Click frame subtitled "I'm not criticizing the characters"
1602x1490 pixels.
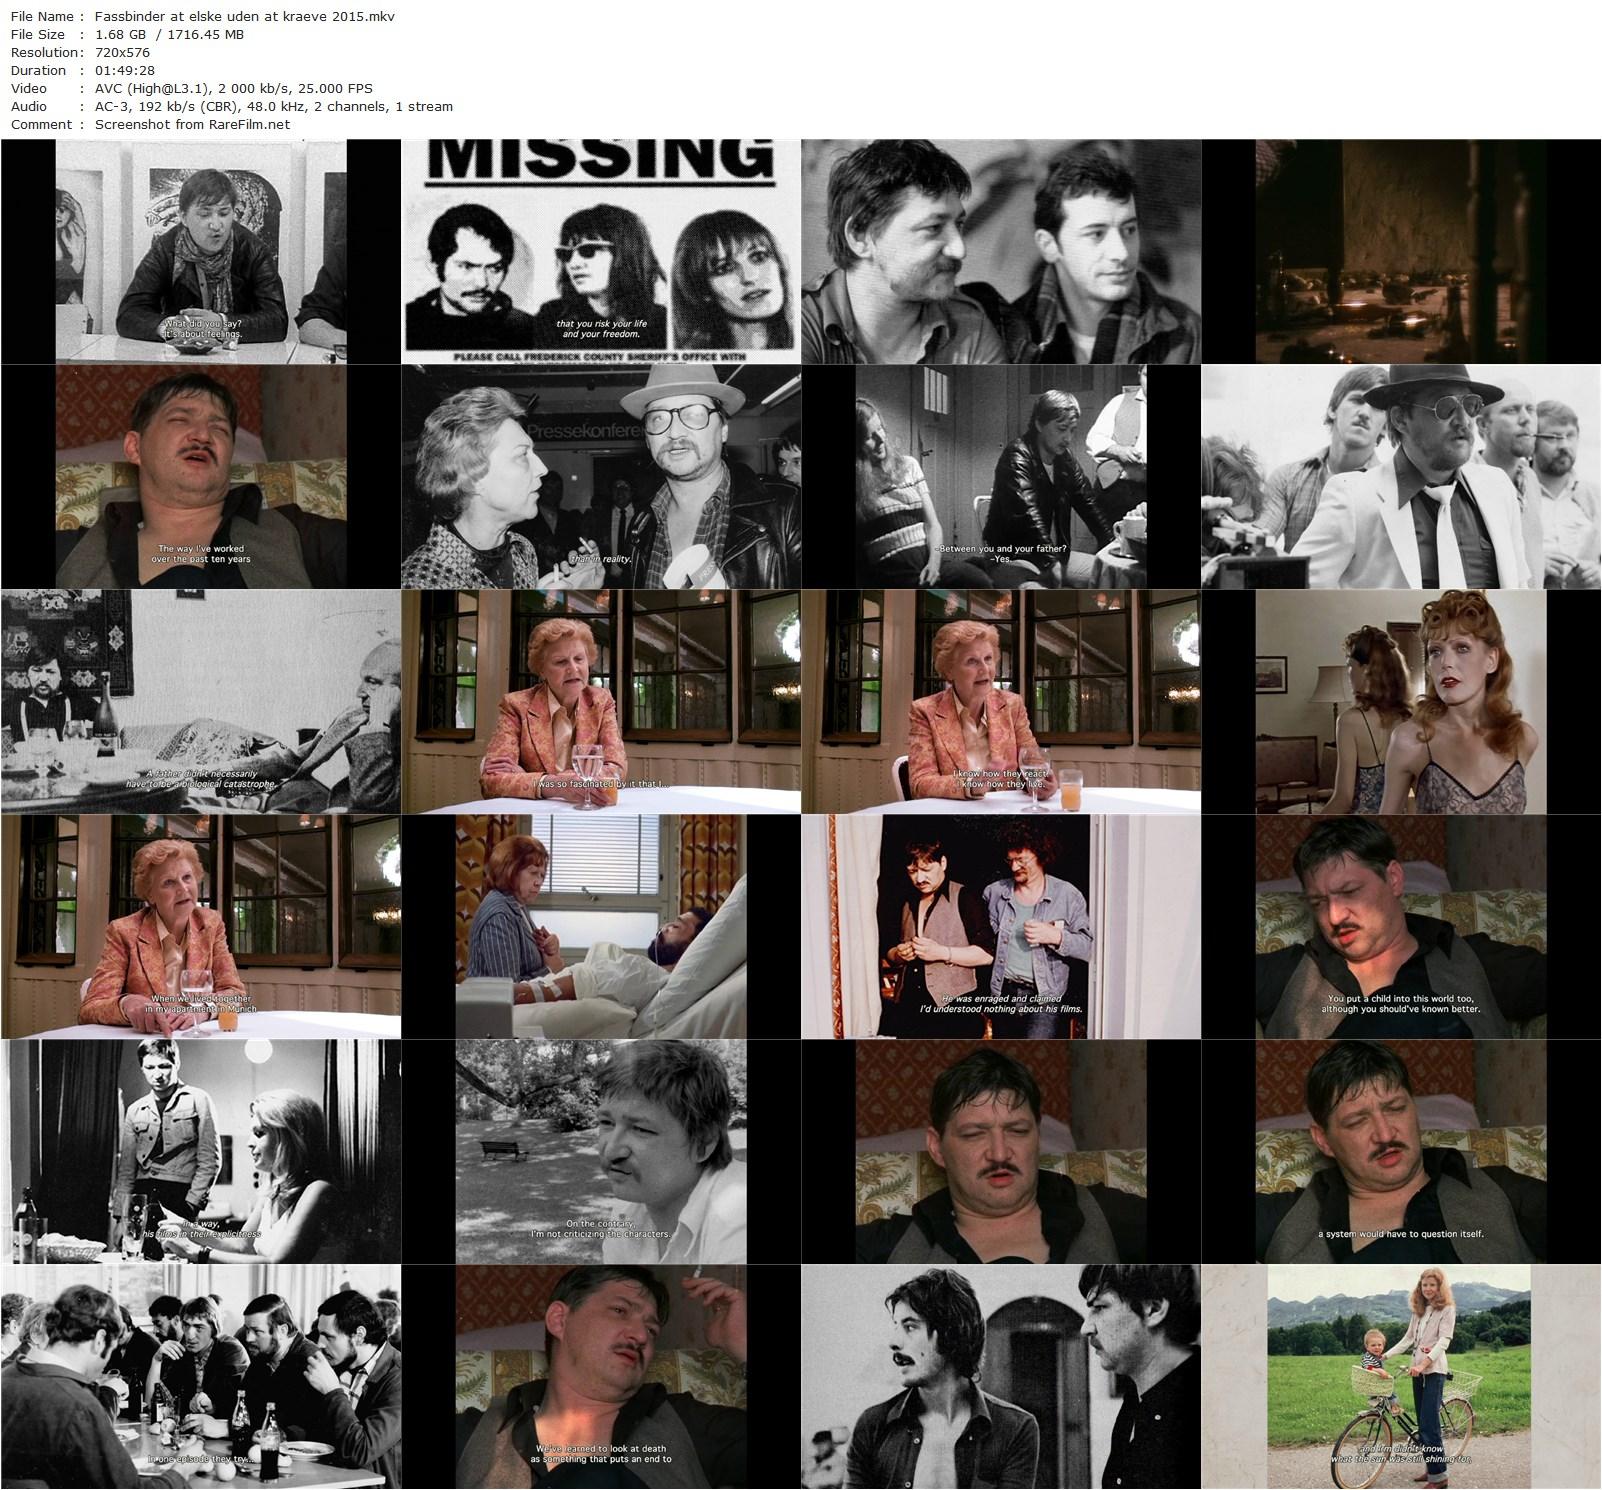click(x=601, y=1151)
